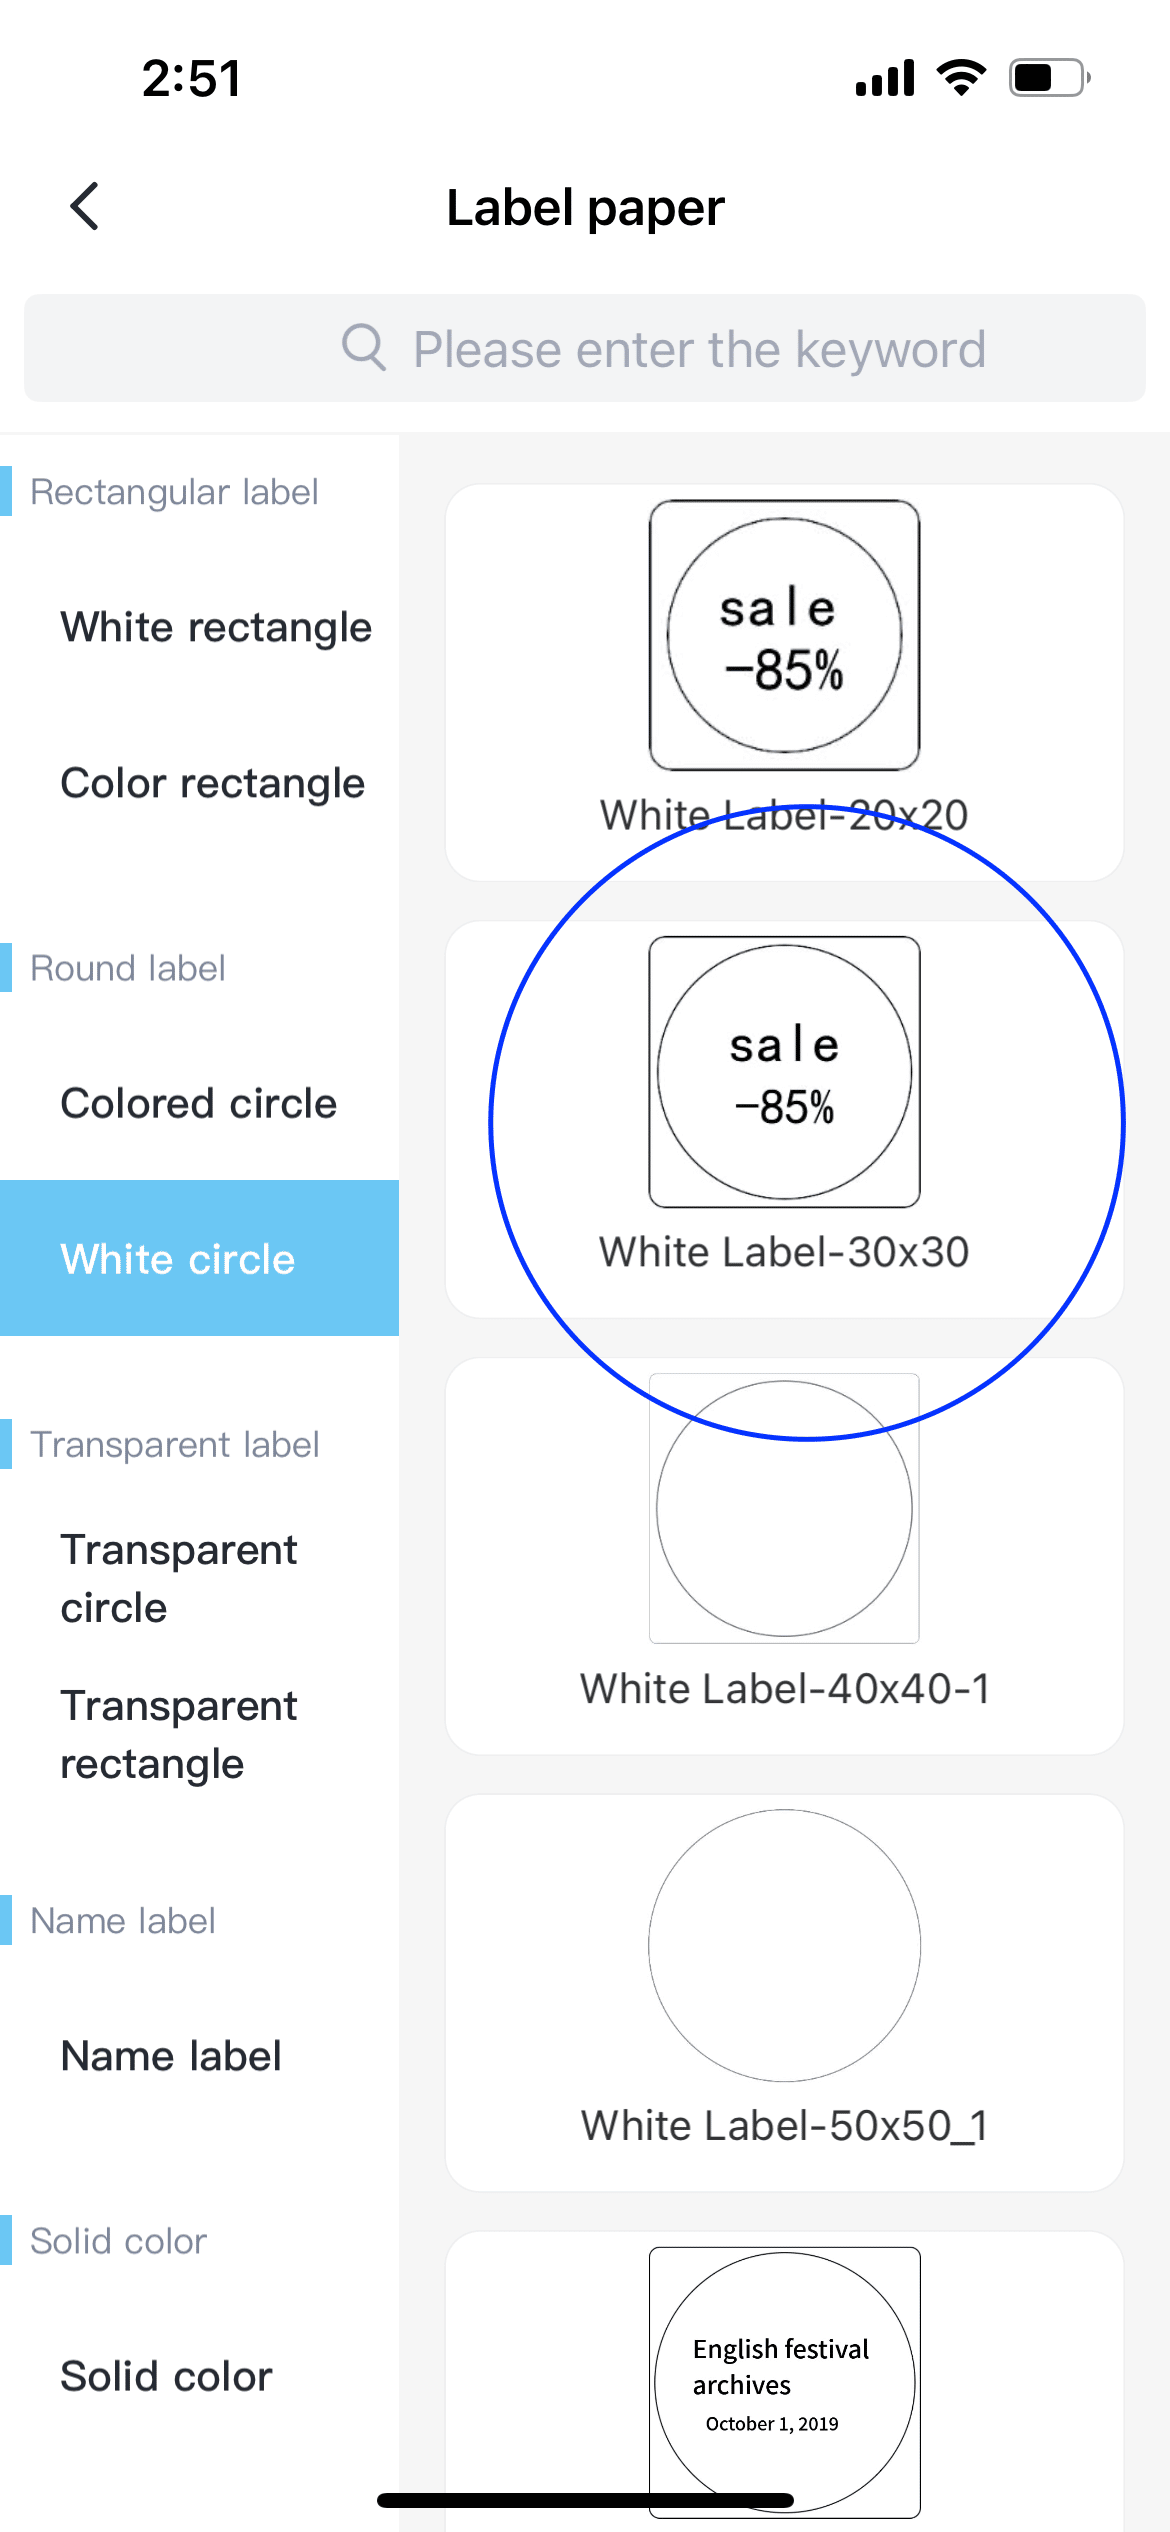Choose the White Label-20x20 template
This screenshot has width=1170, height=2532.
point(784,636)
